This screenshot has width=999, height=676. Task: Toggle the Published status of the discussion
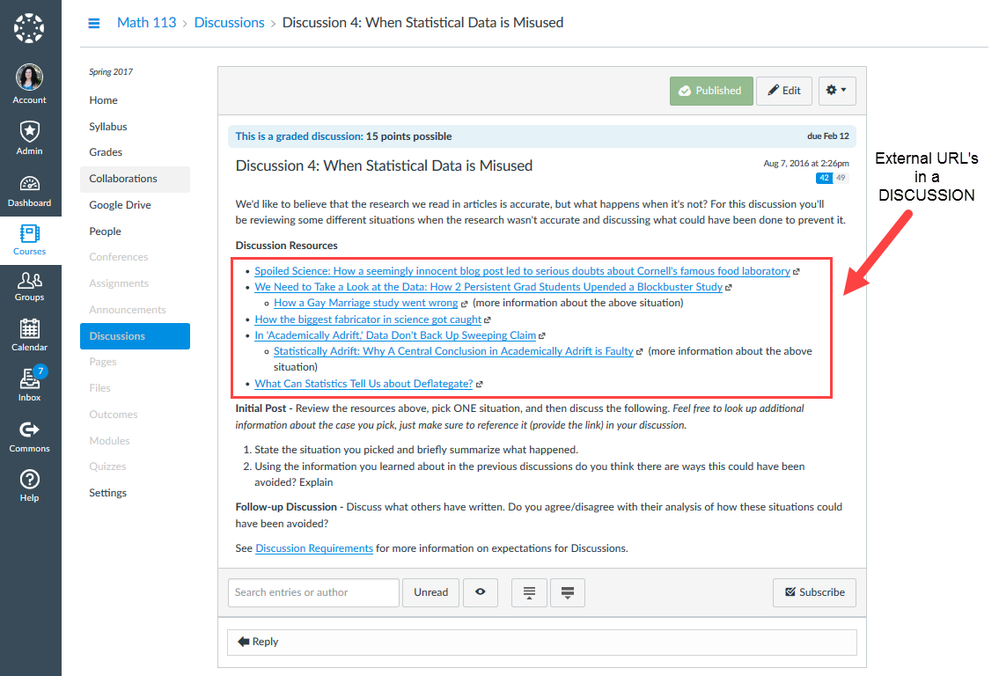click(x=711, y=90)
